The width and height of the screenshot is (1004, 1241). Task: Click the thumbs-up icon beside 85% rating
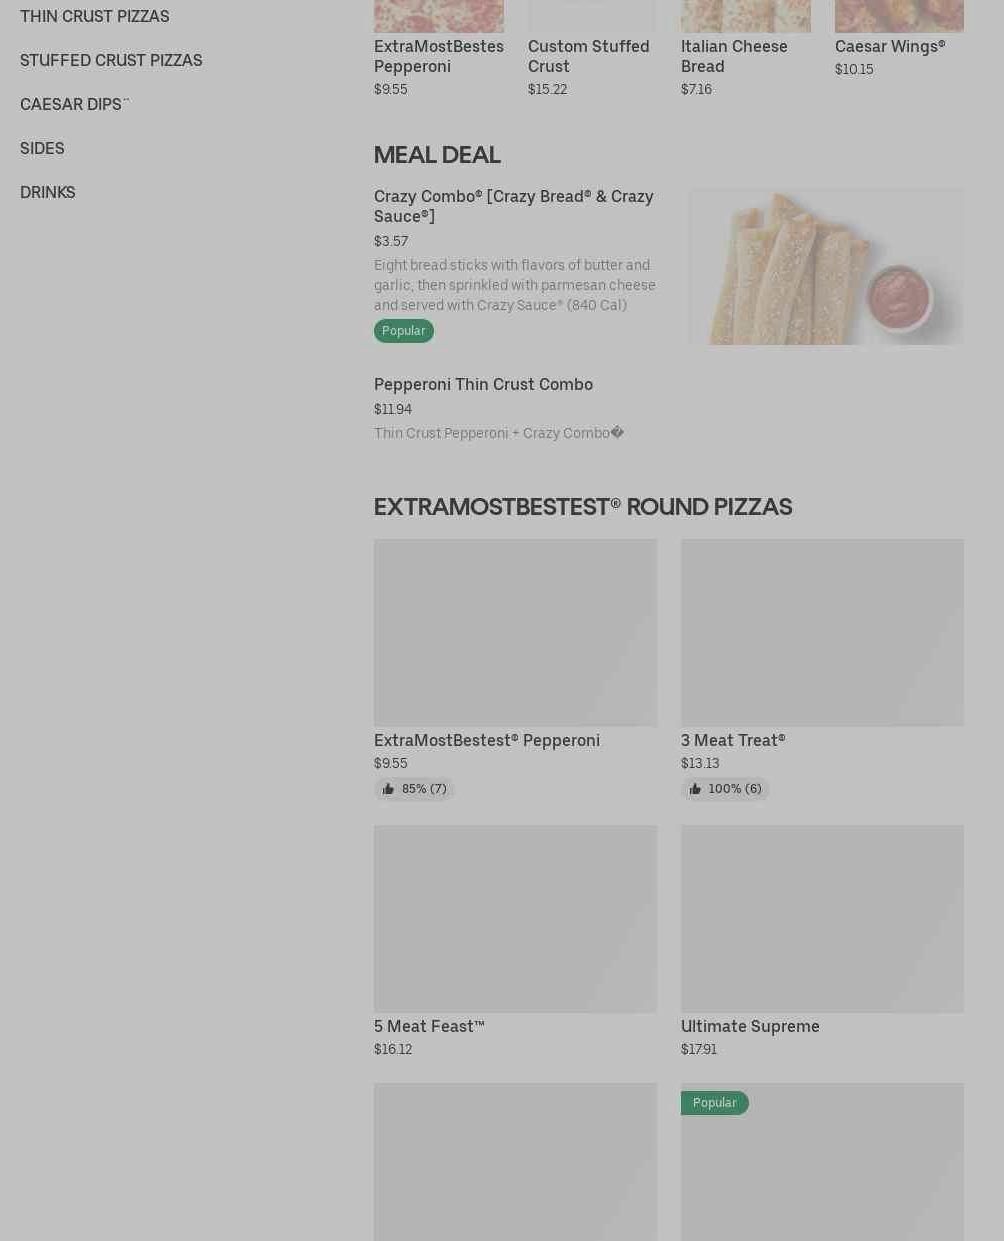point(388,789)
